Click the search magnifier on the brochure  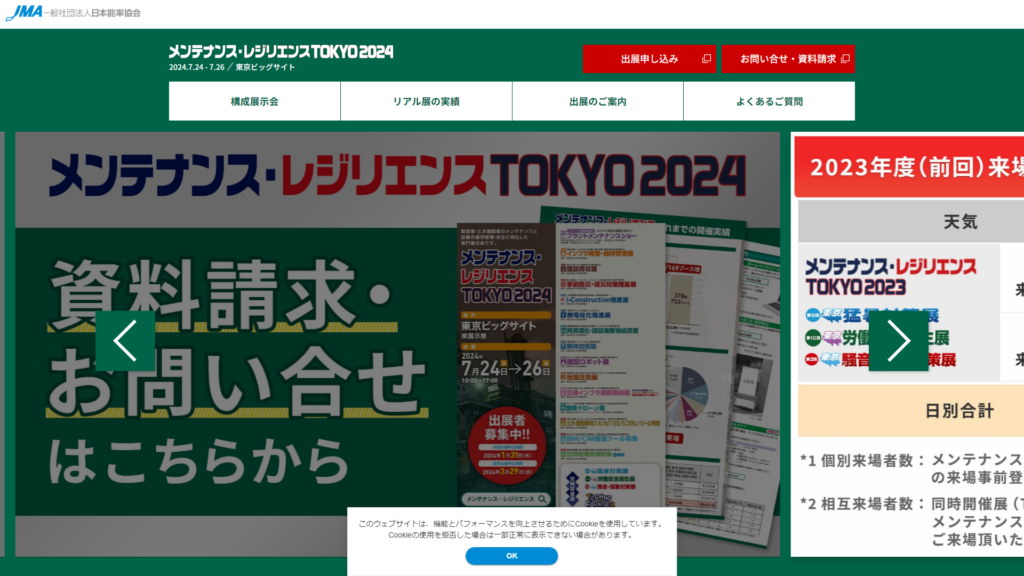pos(542,499)
